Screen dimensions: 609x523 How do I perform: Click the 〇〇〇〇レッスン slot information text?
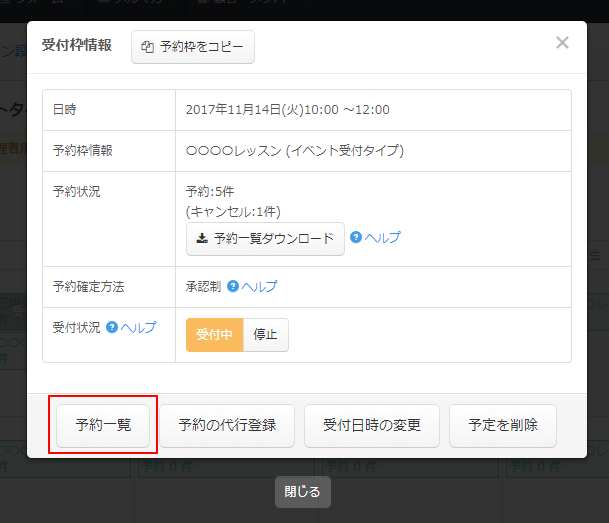pos(295,151)
